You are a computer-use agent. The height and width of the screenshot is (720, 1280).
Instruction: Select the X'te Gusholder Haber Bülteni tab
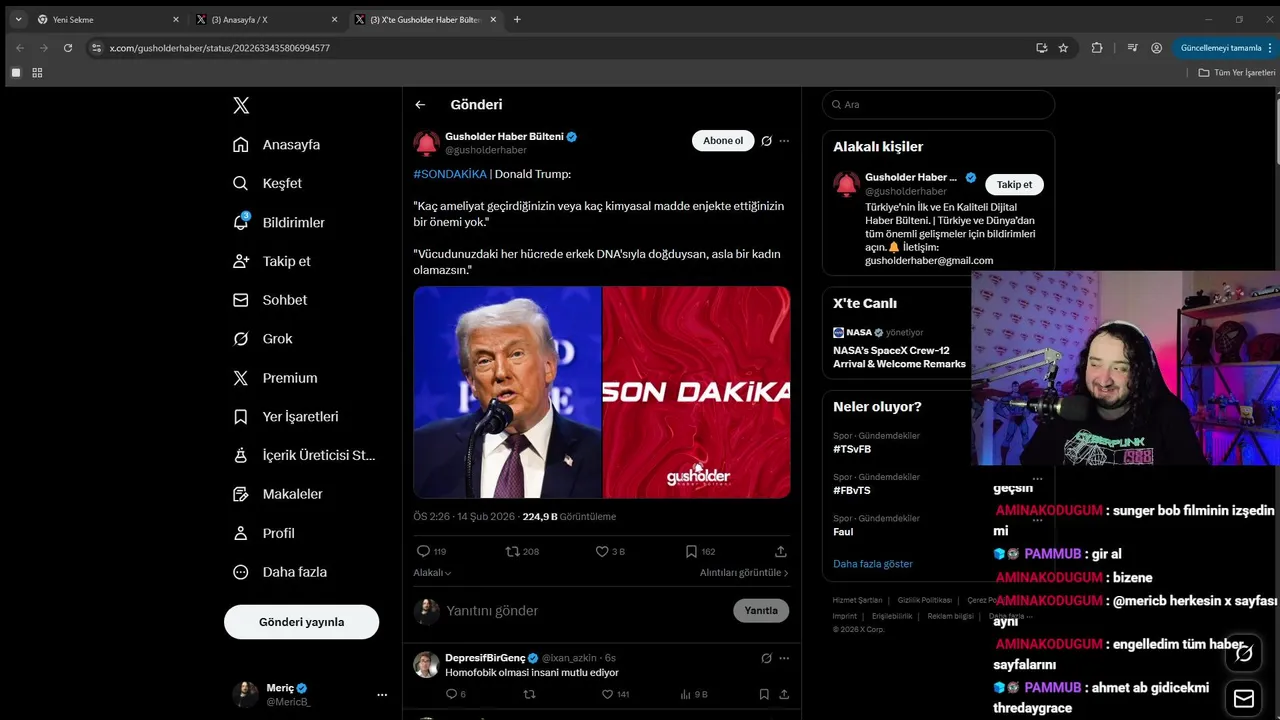(x=425, y=19)
